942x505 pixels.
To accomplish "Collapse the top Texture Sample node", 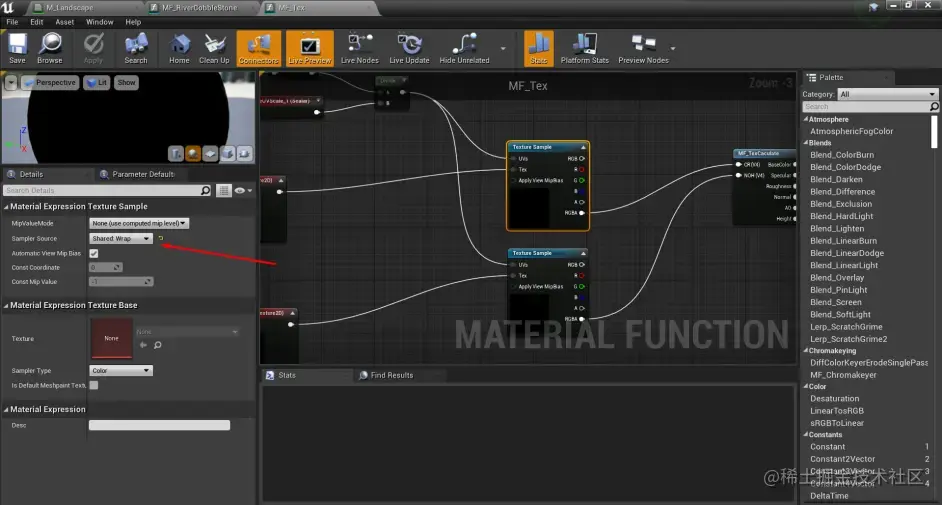I will coord(583,147).
